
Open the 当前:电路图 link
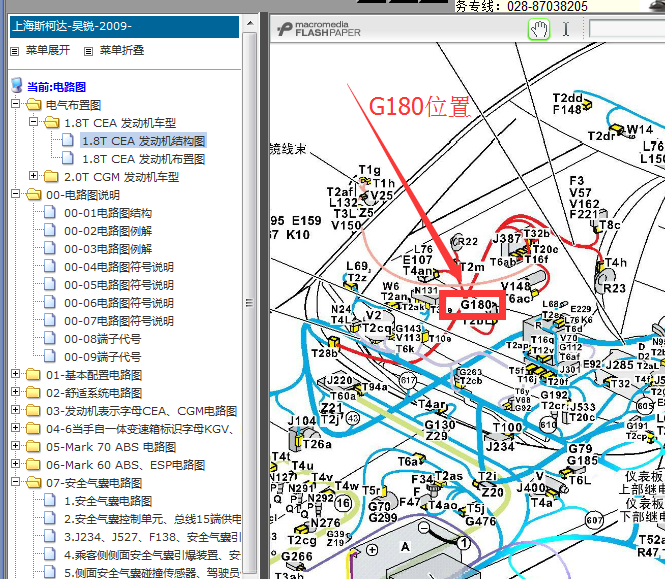[56, 87]
